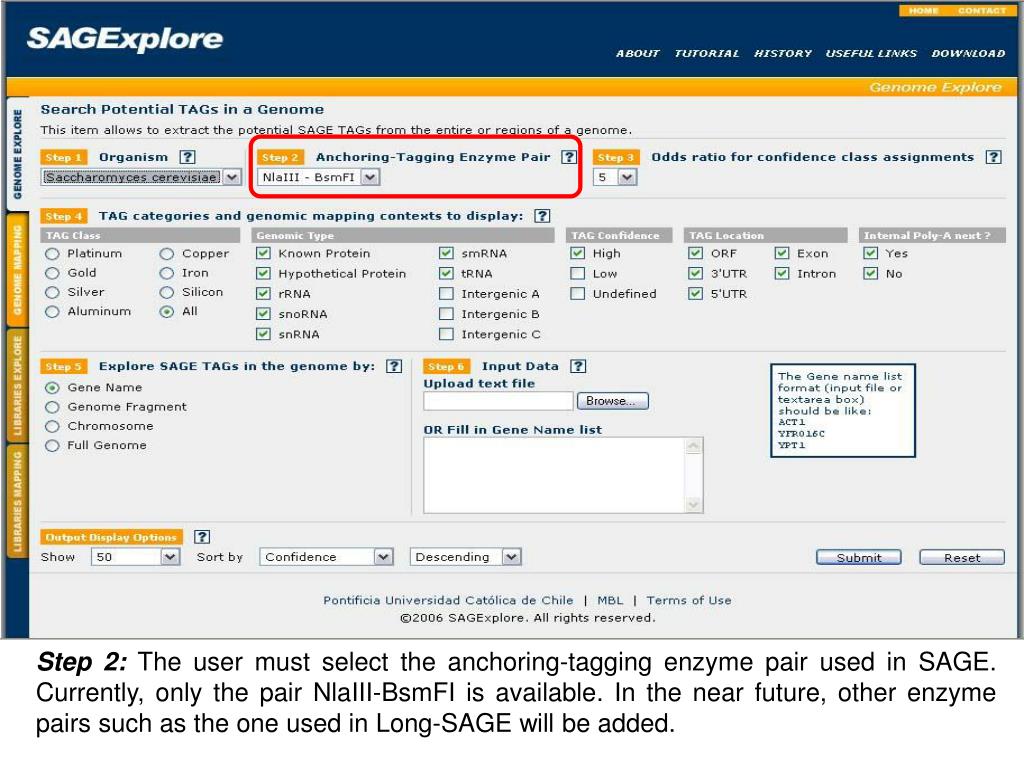Open help icon for TAG categories step
Screen dimensions: 1024x768
click(542, 216)
